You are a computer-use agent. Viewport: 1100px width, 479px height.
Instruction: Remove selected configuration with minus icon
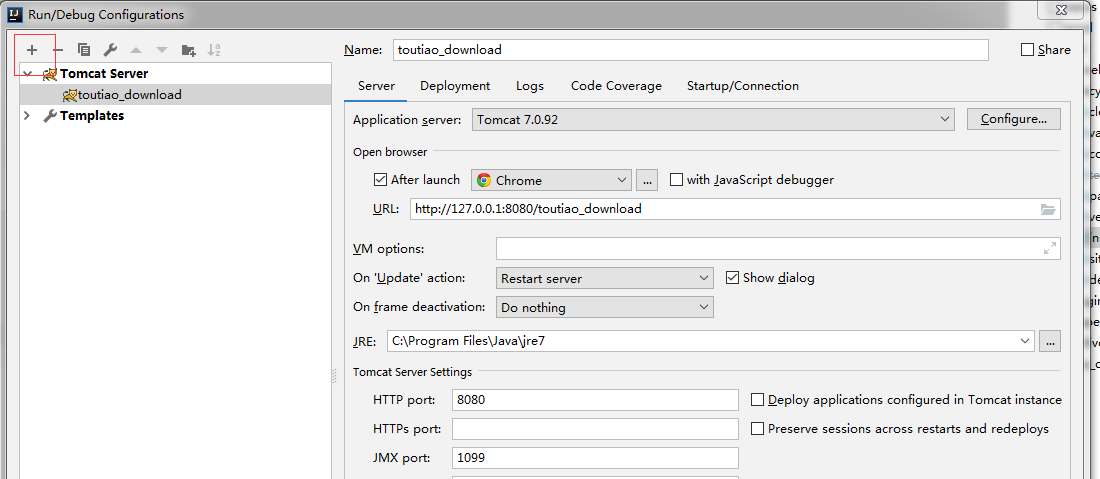[x=58, y=50]
